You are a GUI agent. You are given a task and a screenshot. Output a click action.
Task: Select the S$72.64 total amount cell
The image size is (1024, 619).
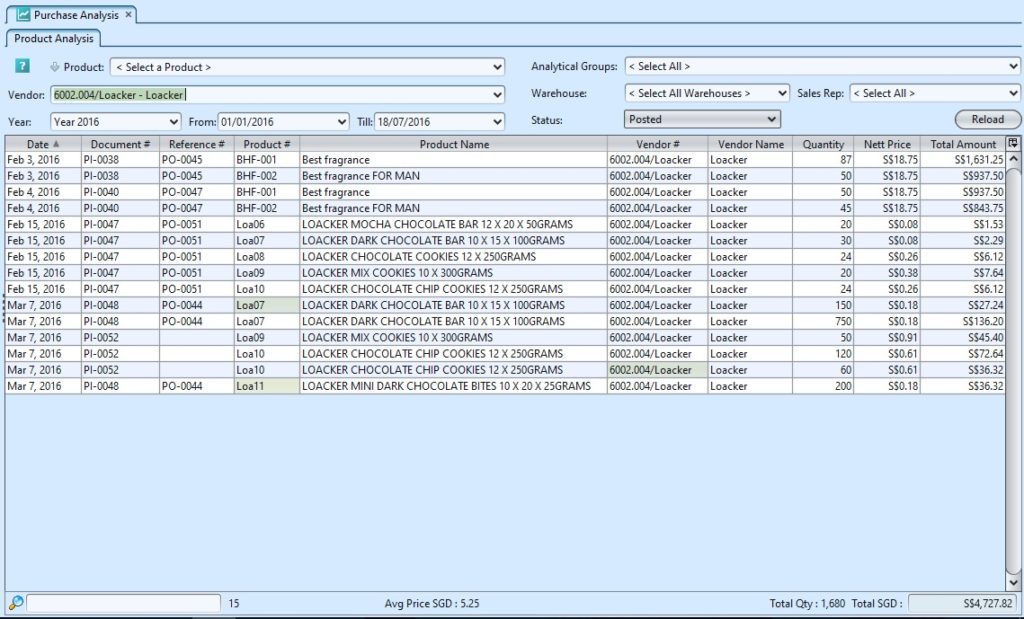963,354
